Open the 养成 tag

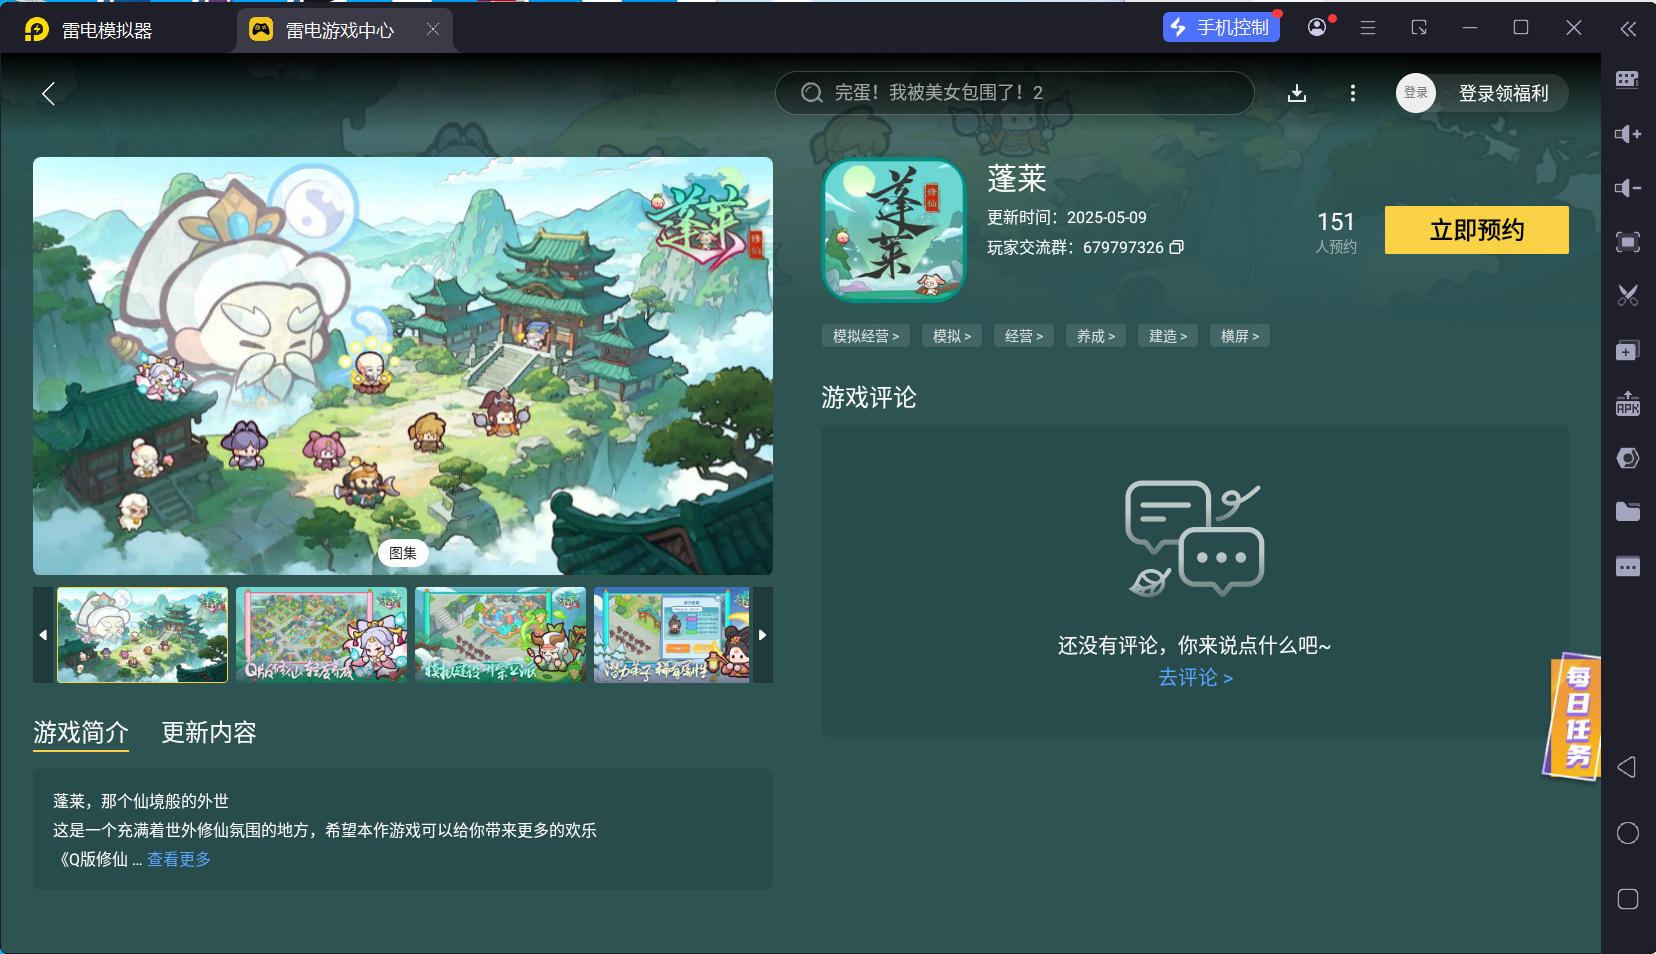pos(1096,336)
